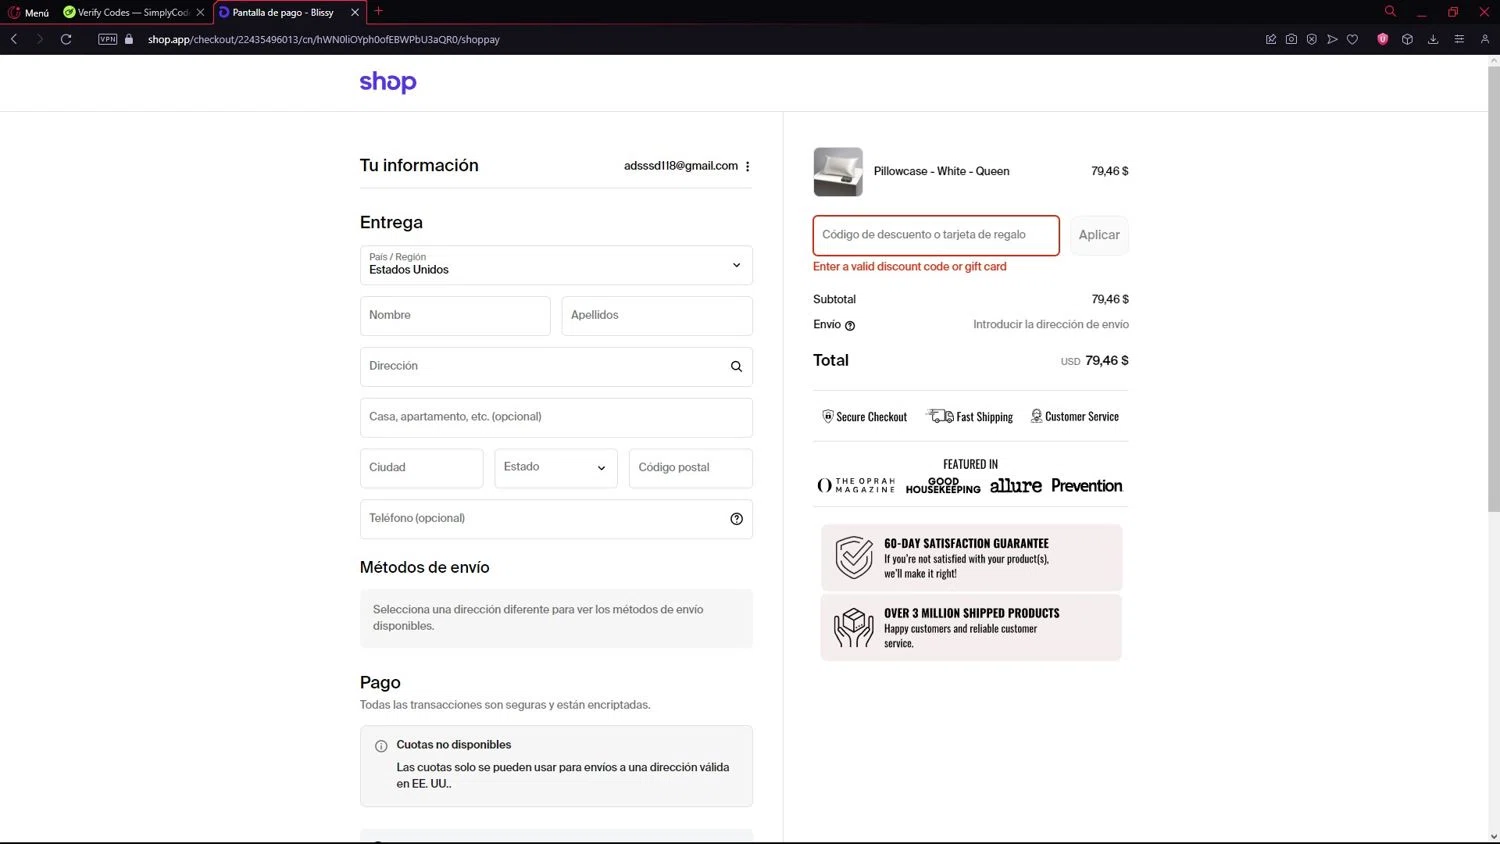Click the discount code or gift card field
This screenshot has height=844, width=1500.
click(936, 235)
